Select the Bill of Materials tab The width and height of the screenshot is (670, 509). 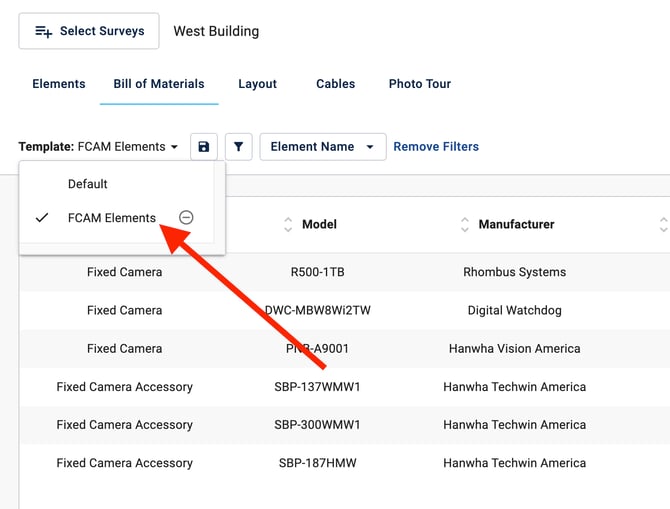click(159, 84)
